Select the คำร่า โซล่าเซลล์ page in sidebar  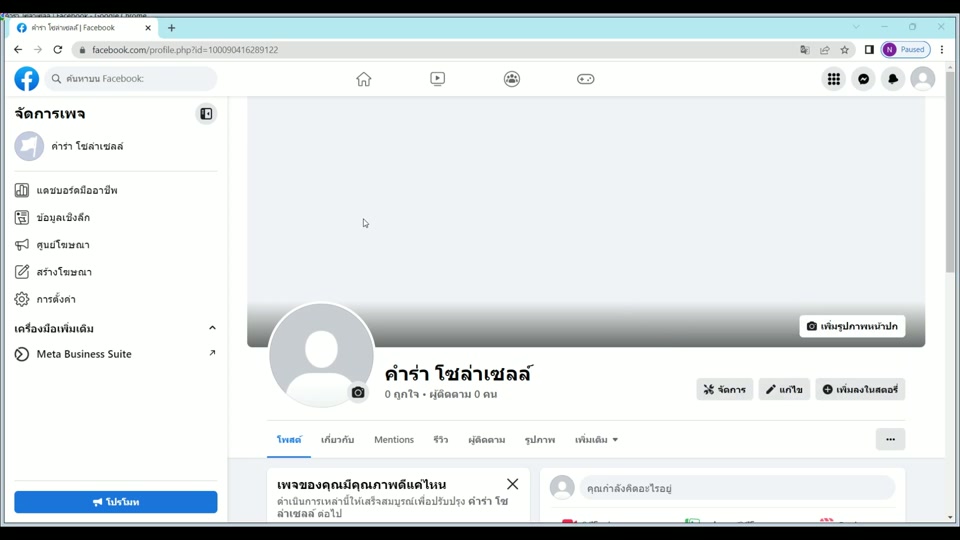(x=116, y=146)
